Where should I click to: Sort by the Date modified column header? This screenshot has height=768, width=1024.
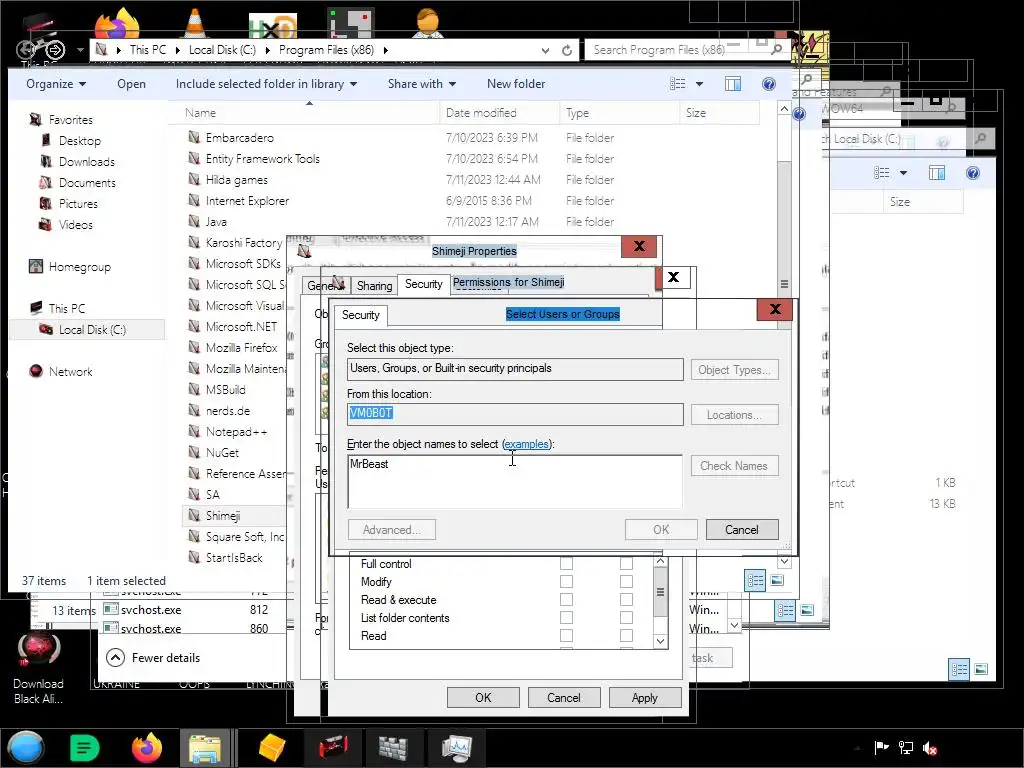click(499, 113)
